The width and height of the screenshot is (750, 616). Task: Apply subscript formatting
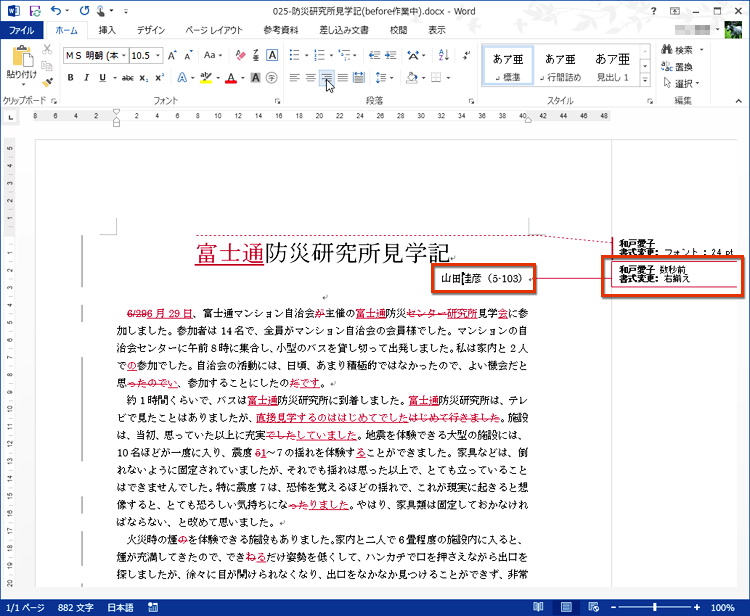[x=143, y=77]
